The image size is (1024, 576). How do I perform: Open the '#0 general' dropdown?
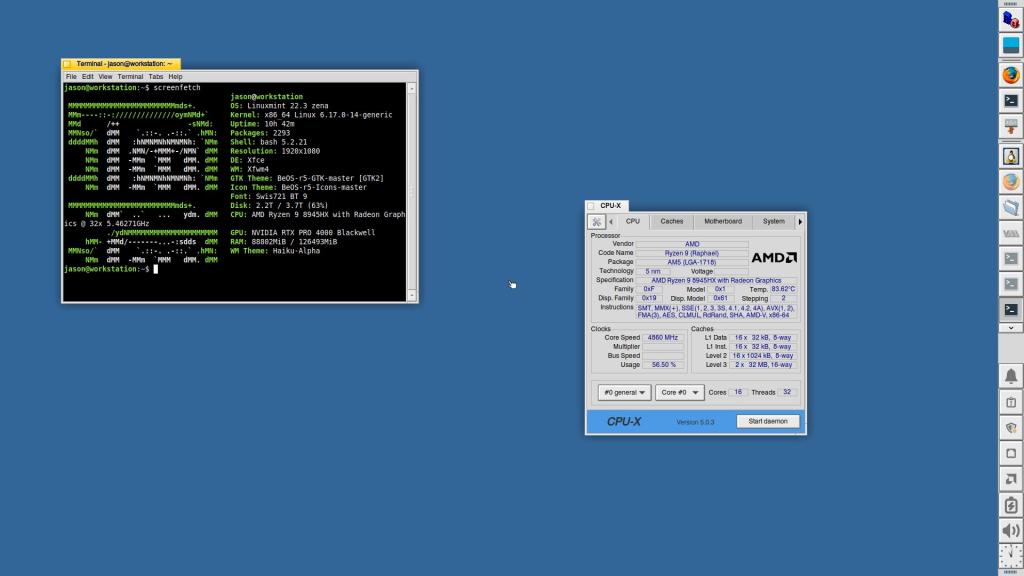coord(624,393)
